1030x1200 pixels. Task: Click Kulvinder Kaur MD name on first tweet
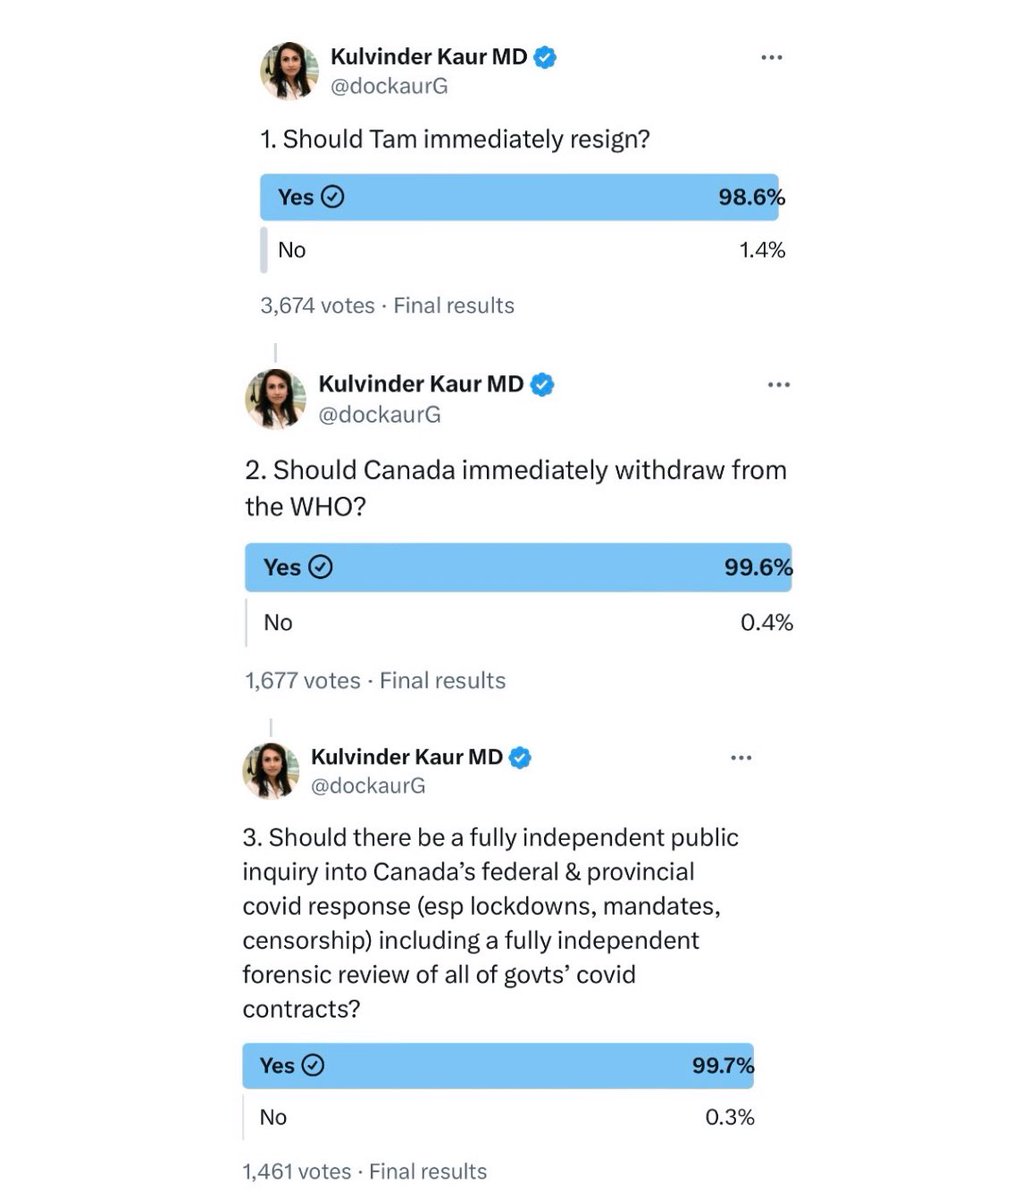coord(429,57)
